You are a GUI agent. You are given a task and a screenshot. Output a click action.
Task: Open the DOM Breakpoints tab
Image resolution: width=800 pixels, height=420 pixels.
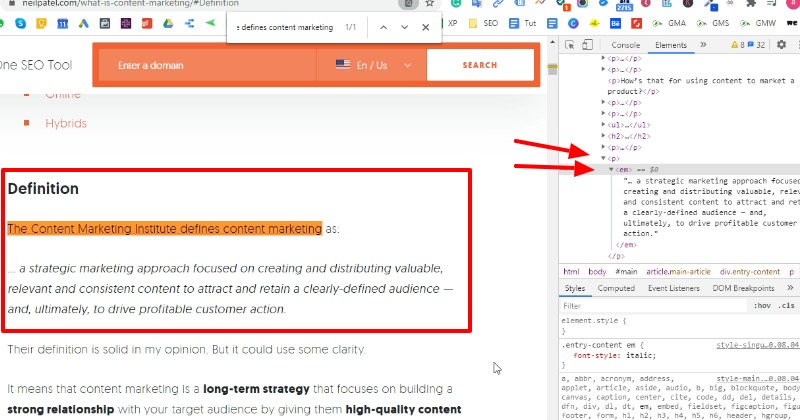743,288
